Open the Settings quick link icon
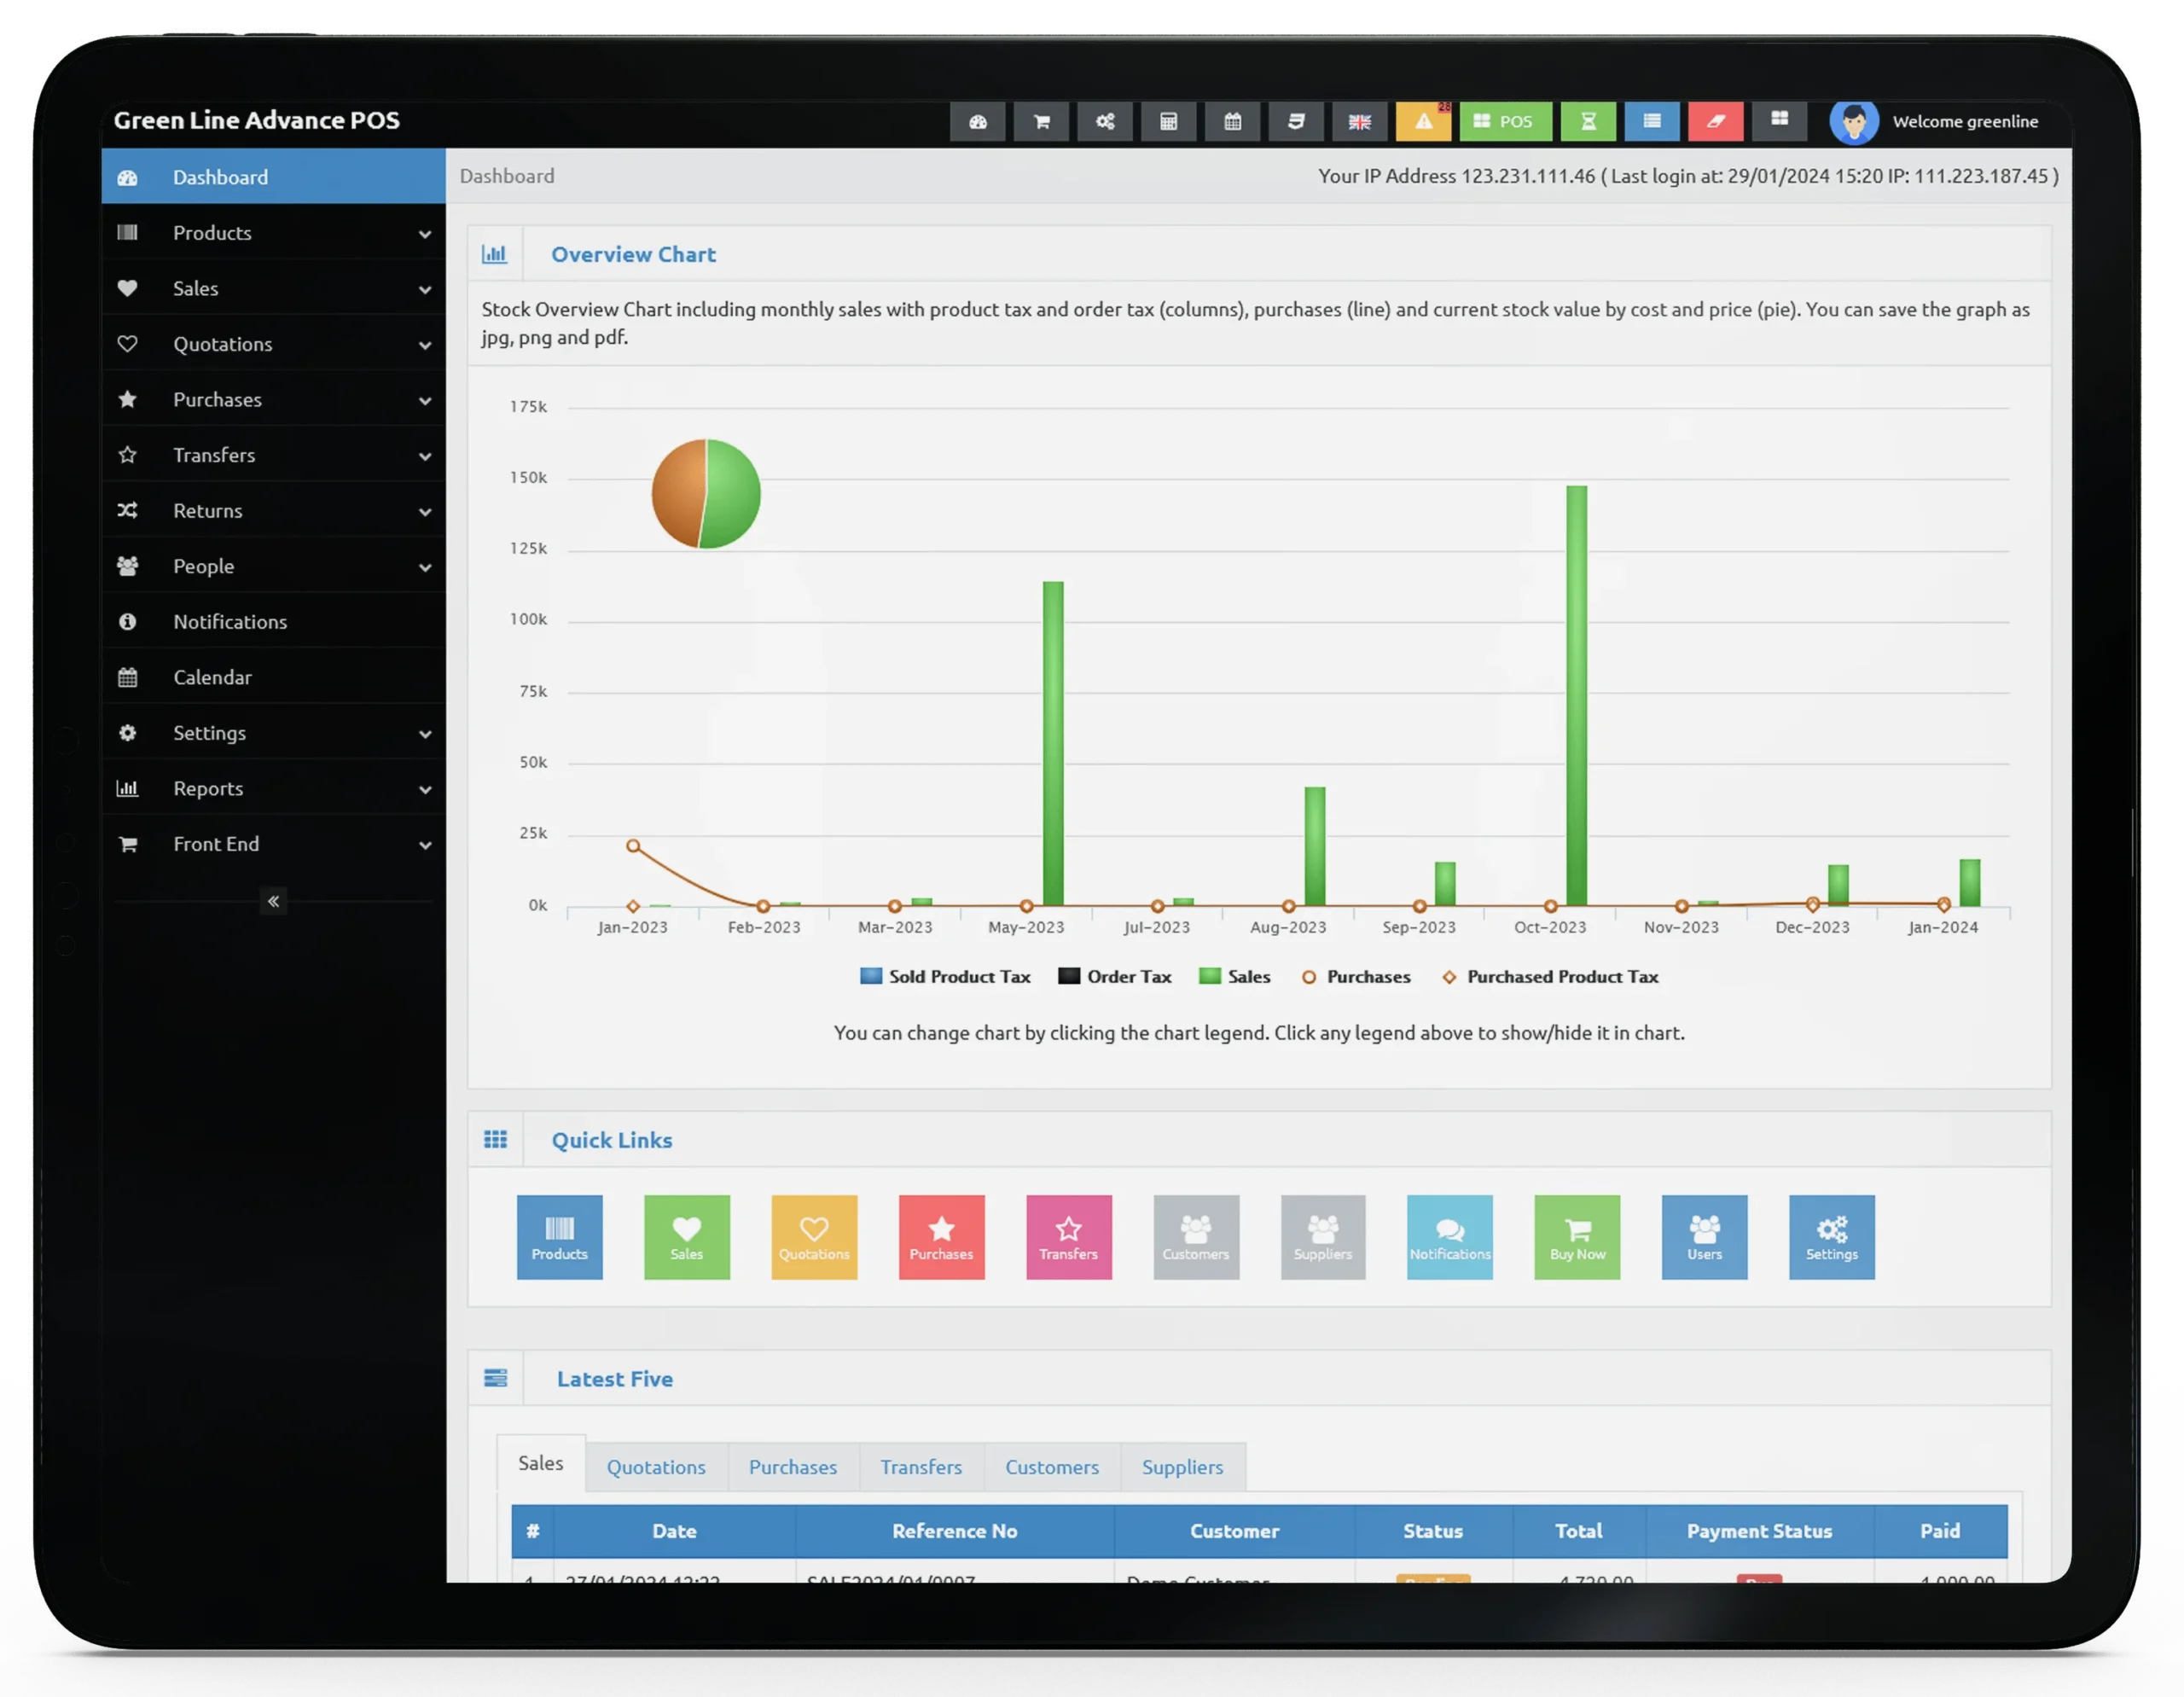The width and height of the screenshot is (2184, 1697). point(1831,1236)
